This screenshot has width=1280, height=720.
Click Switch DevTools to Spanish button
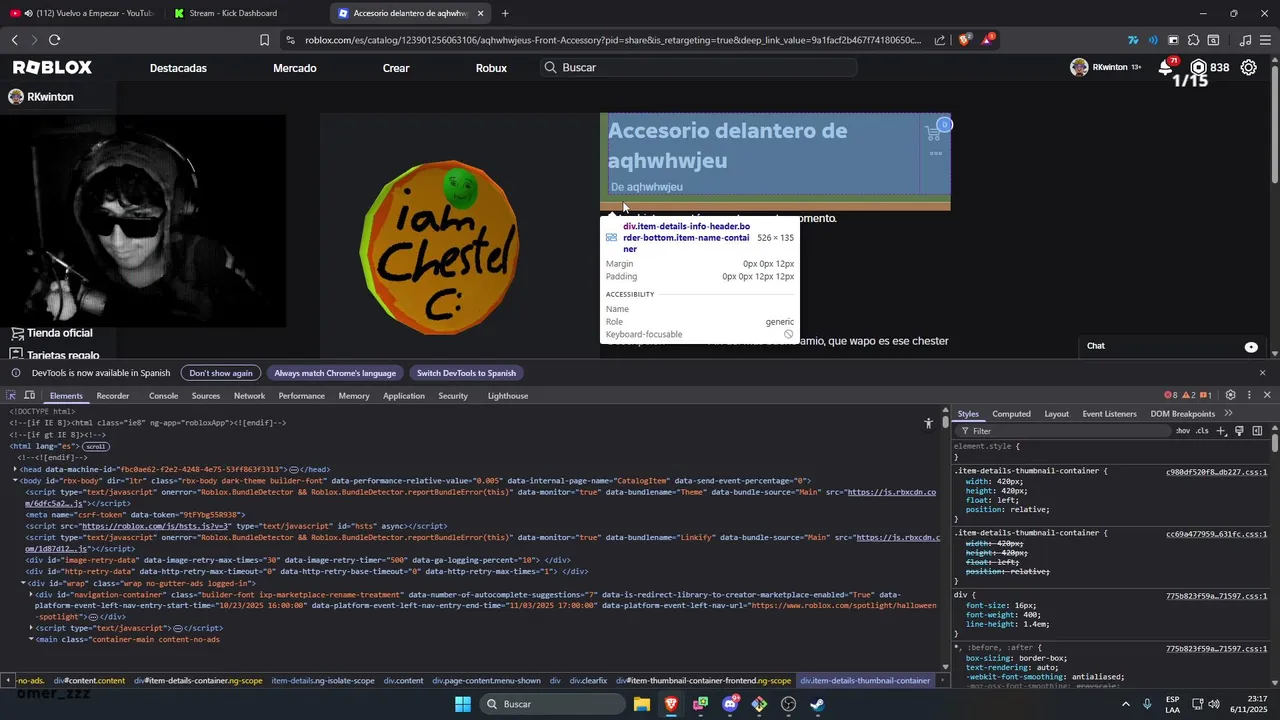click(x=466, y=373)
